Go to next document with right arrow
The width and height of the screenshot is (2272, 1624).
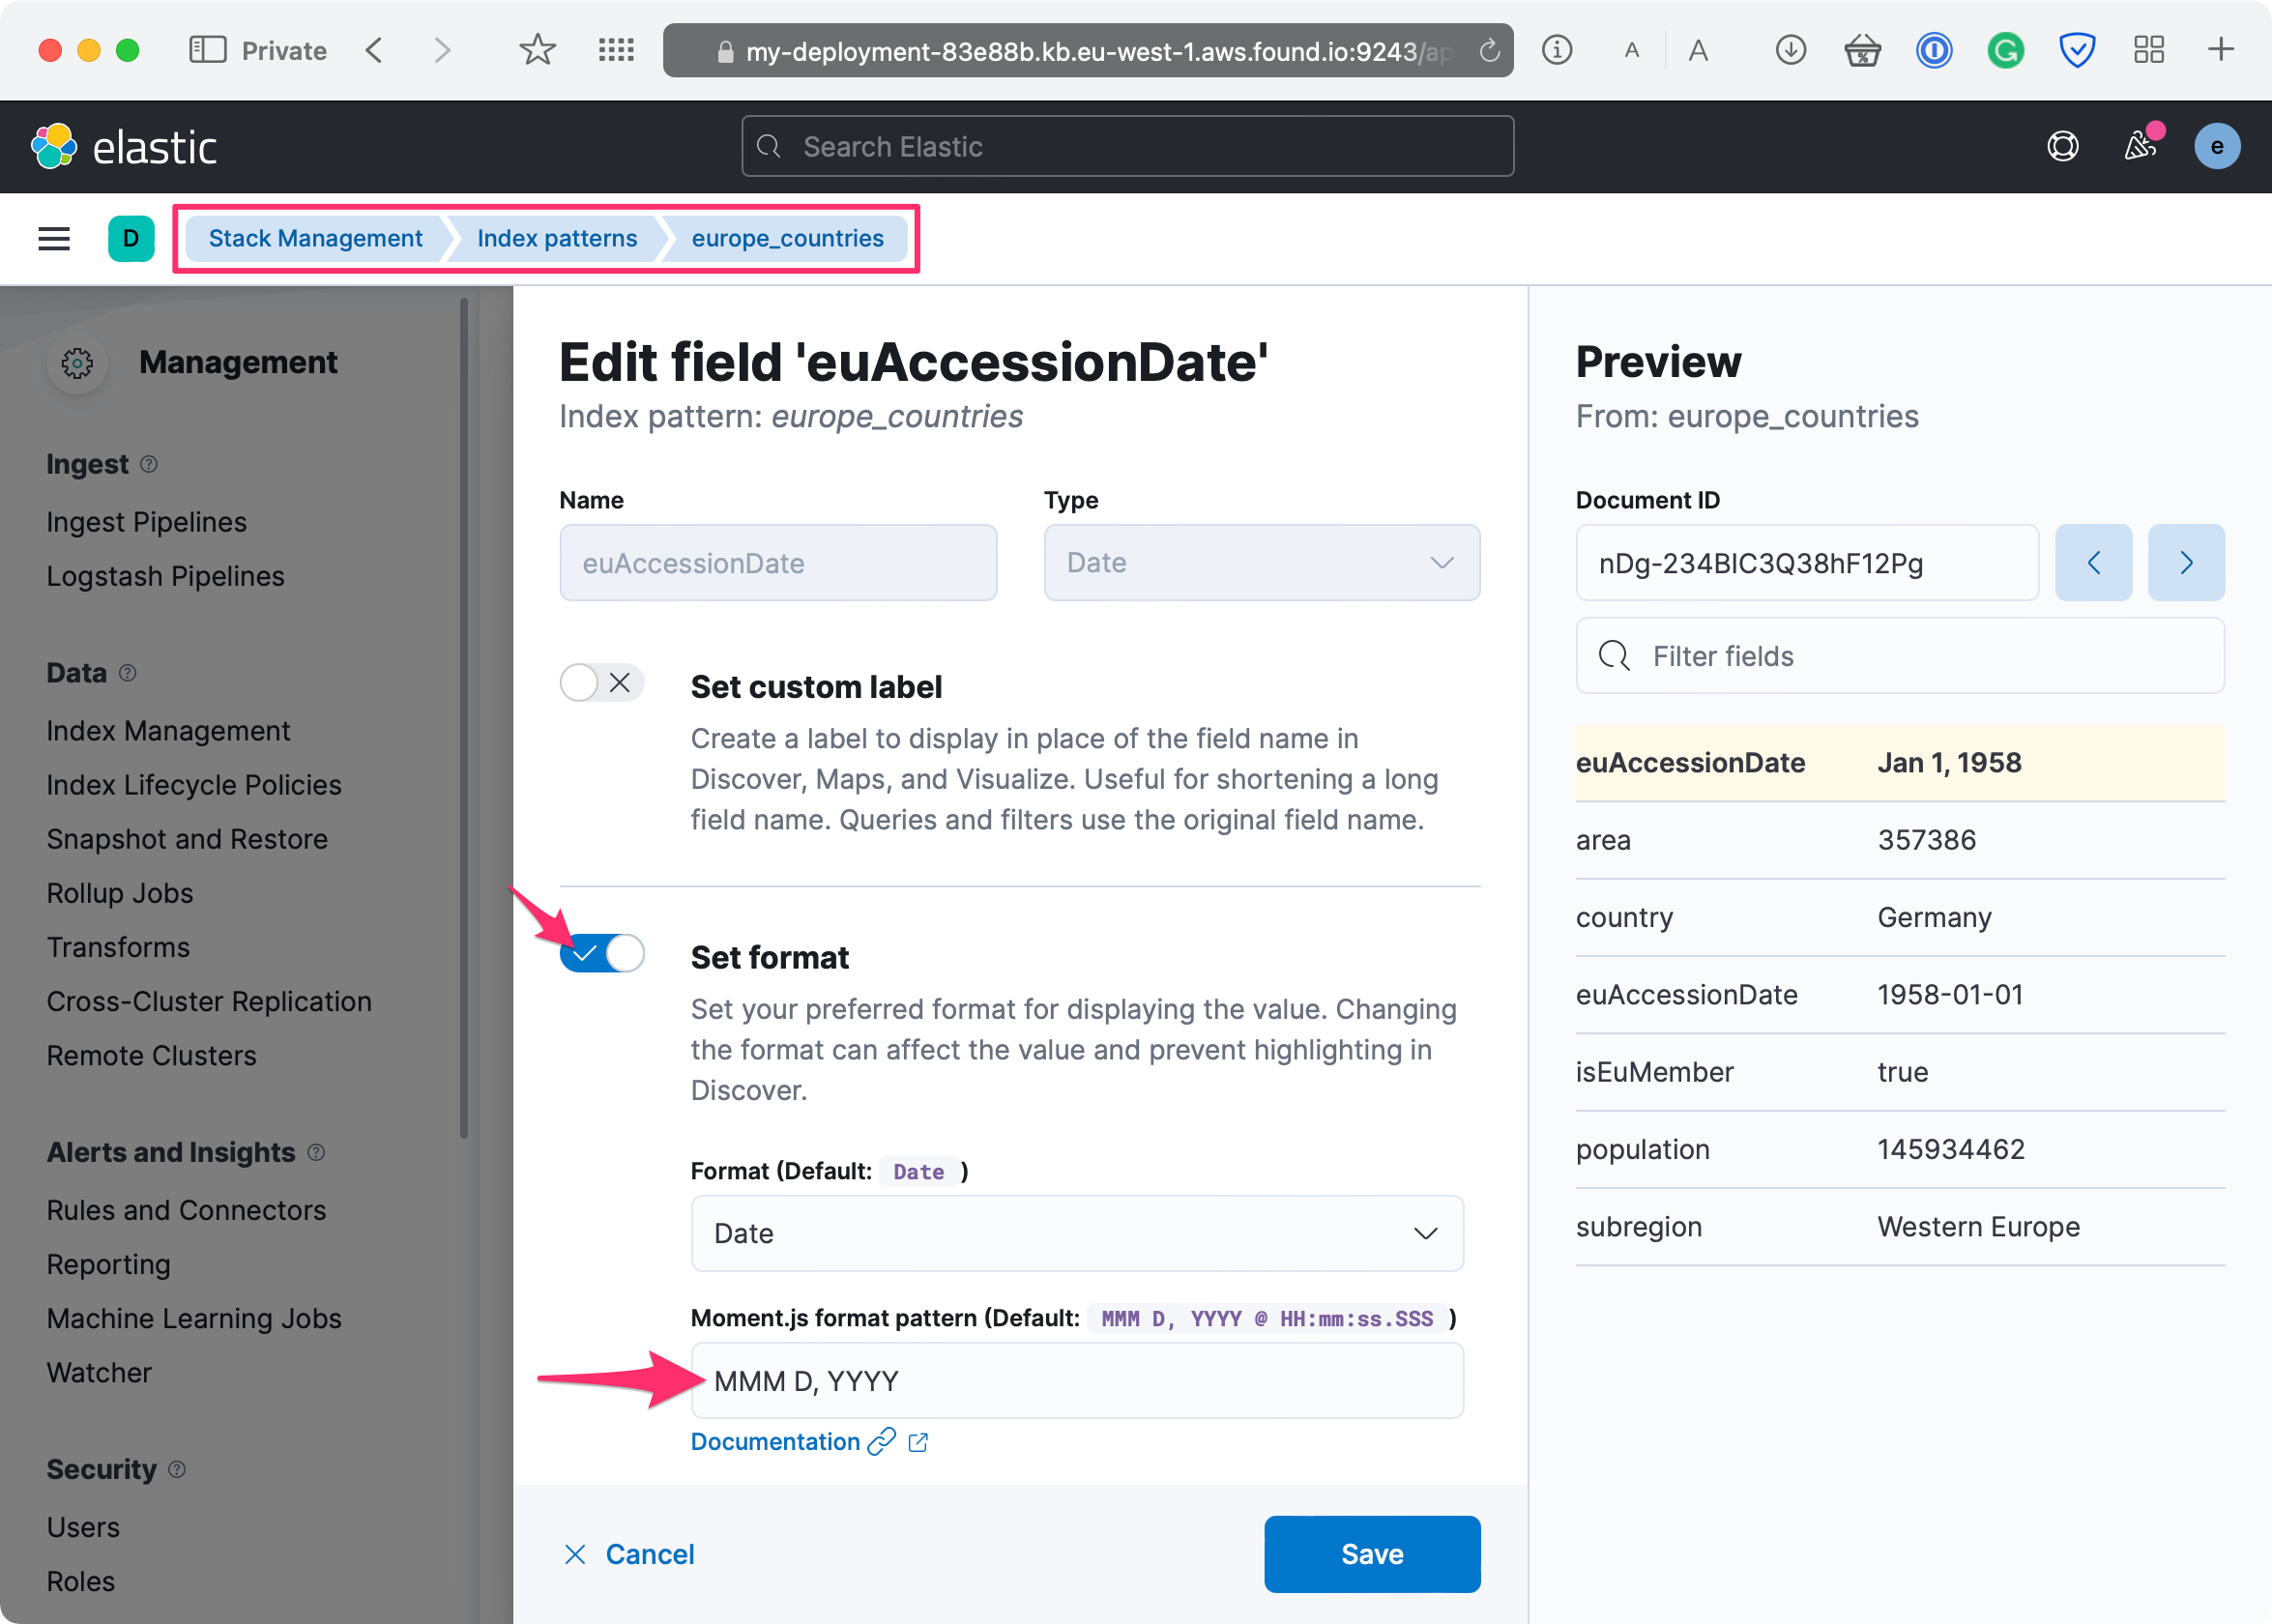pyautogui.click(x=2186, y=563)
